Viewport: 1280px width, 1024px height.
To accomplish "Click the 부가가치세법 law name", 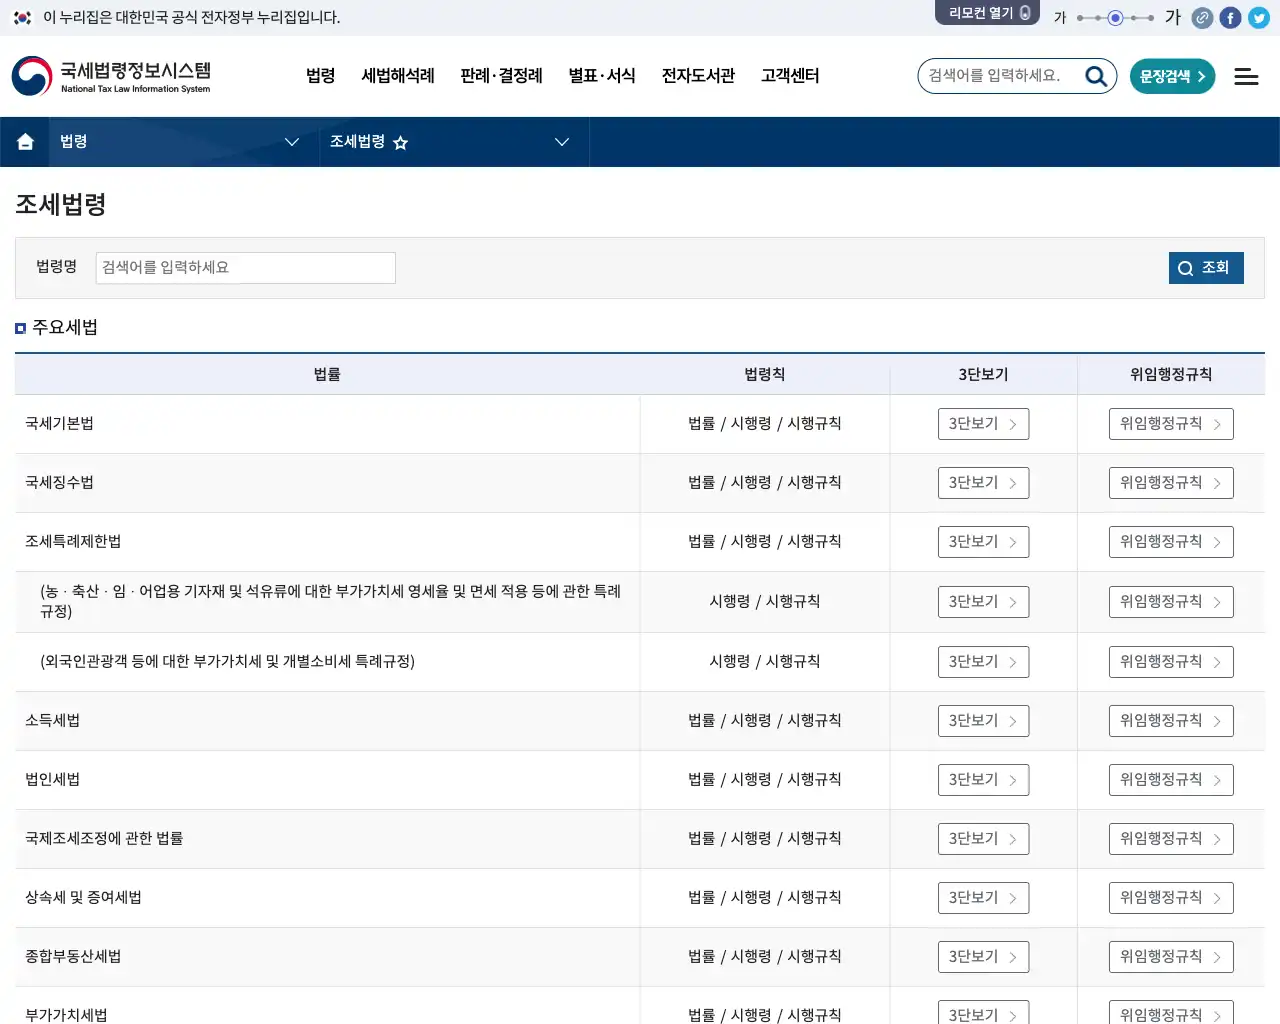I will click(x=66, y=1015).
